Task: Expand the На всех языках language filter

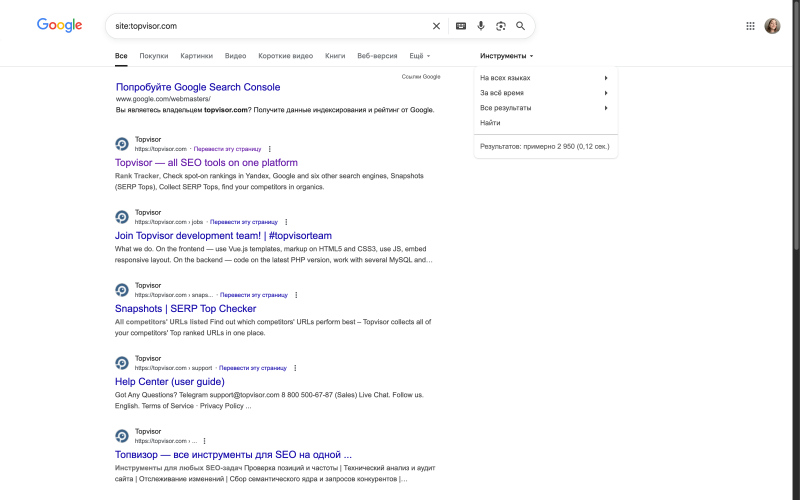Action: pyautogui.click(x=545, y=78)
